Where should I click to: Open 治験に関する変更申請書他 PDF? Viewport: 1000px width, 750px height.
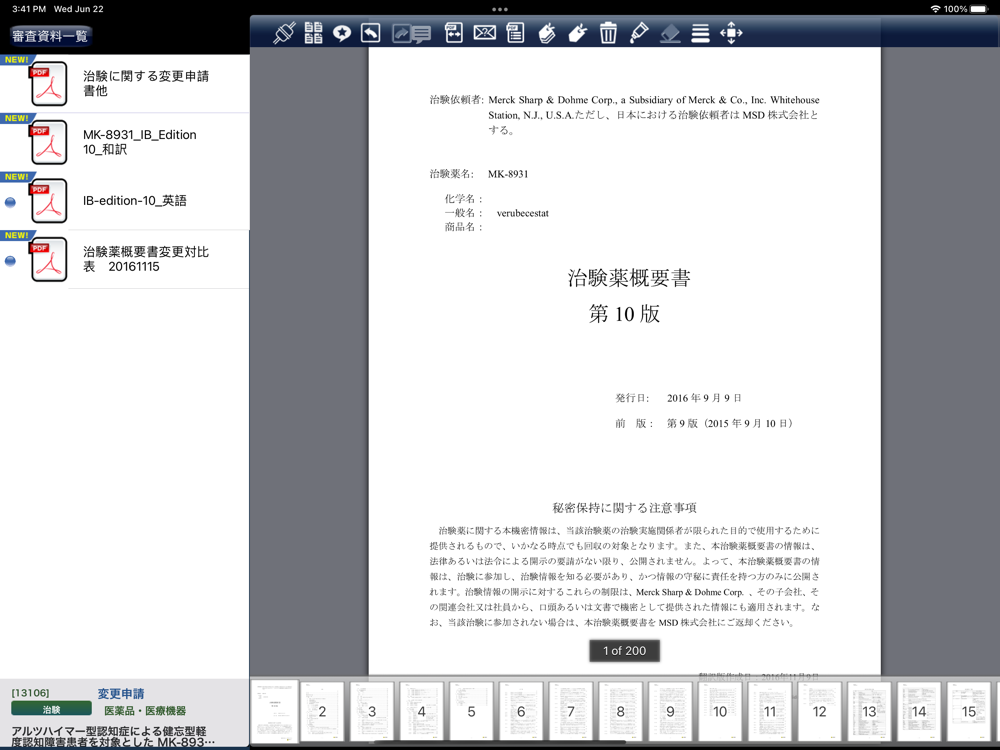124,84
